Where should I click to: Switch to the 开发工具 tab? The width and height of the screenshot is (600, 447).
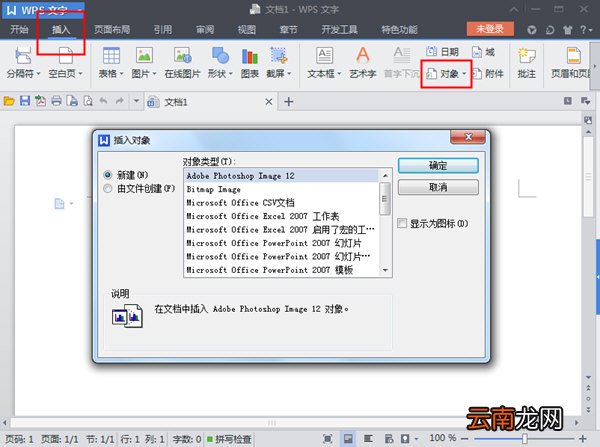pos(339,29)
